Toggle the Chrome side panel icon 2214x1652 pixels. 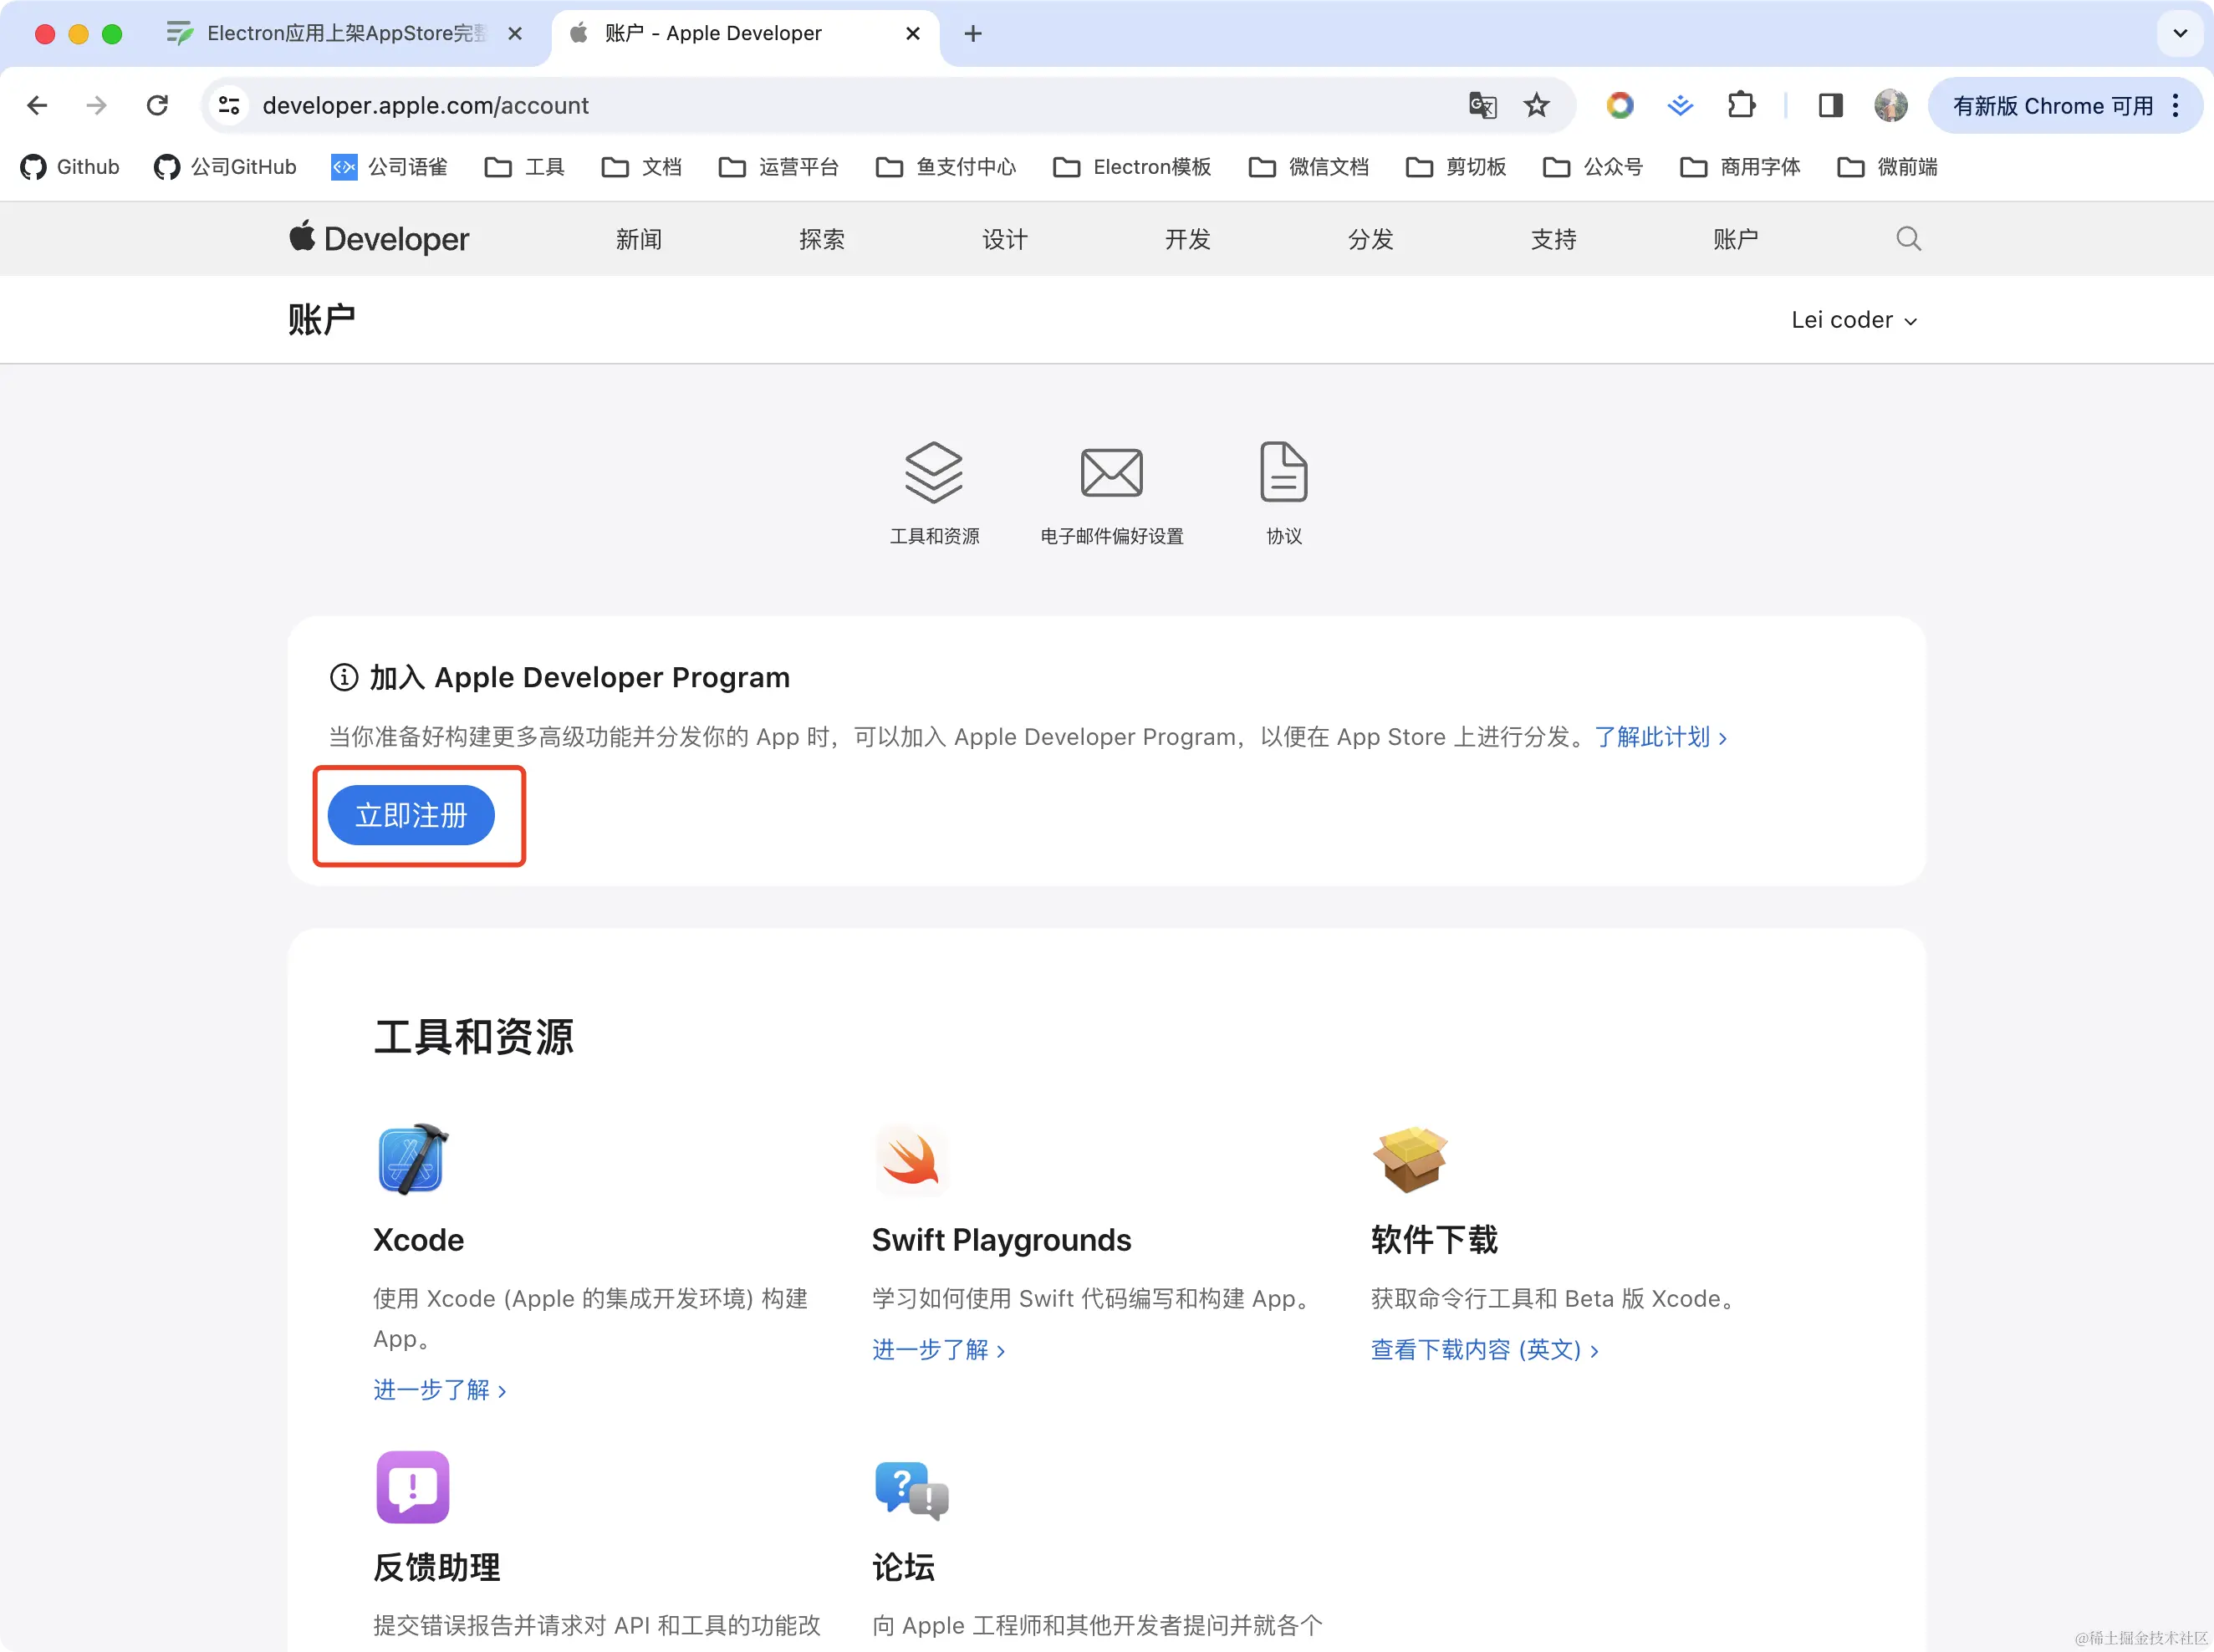click(x=1830, y=105)
